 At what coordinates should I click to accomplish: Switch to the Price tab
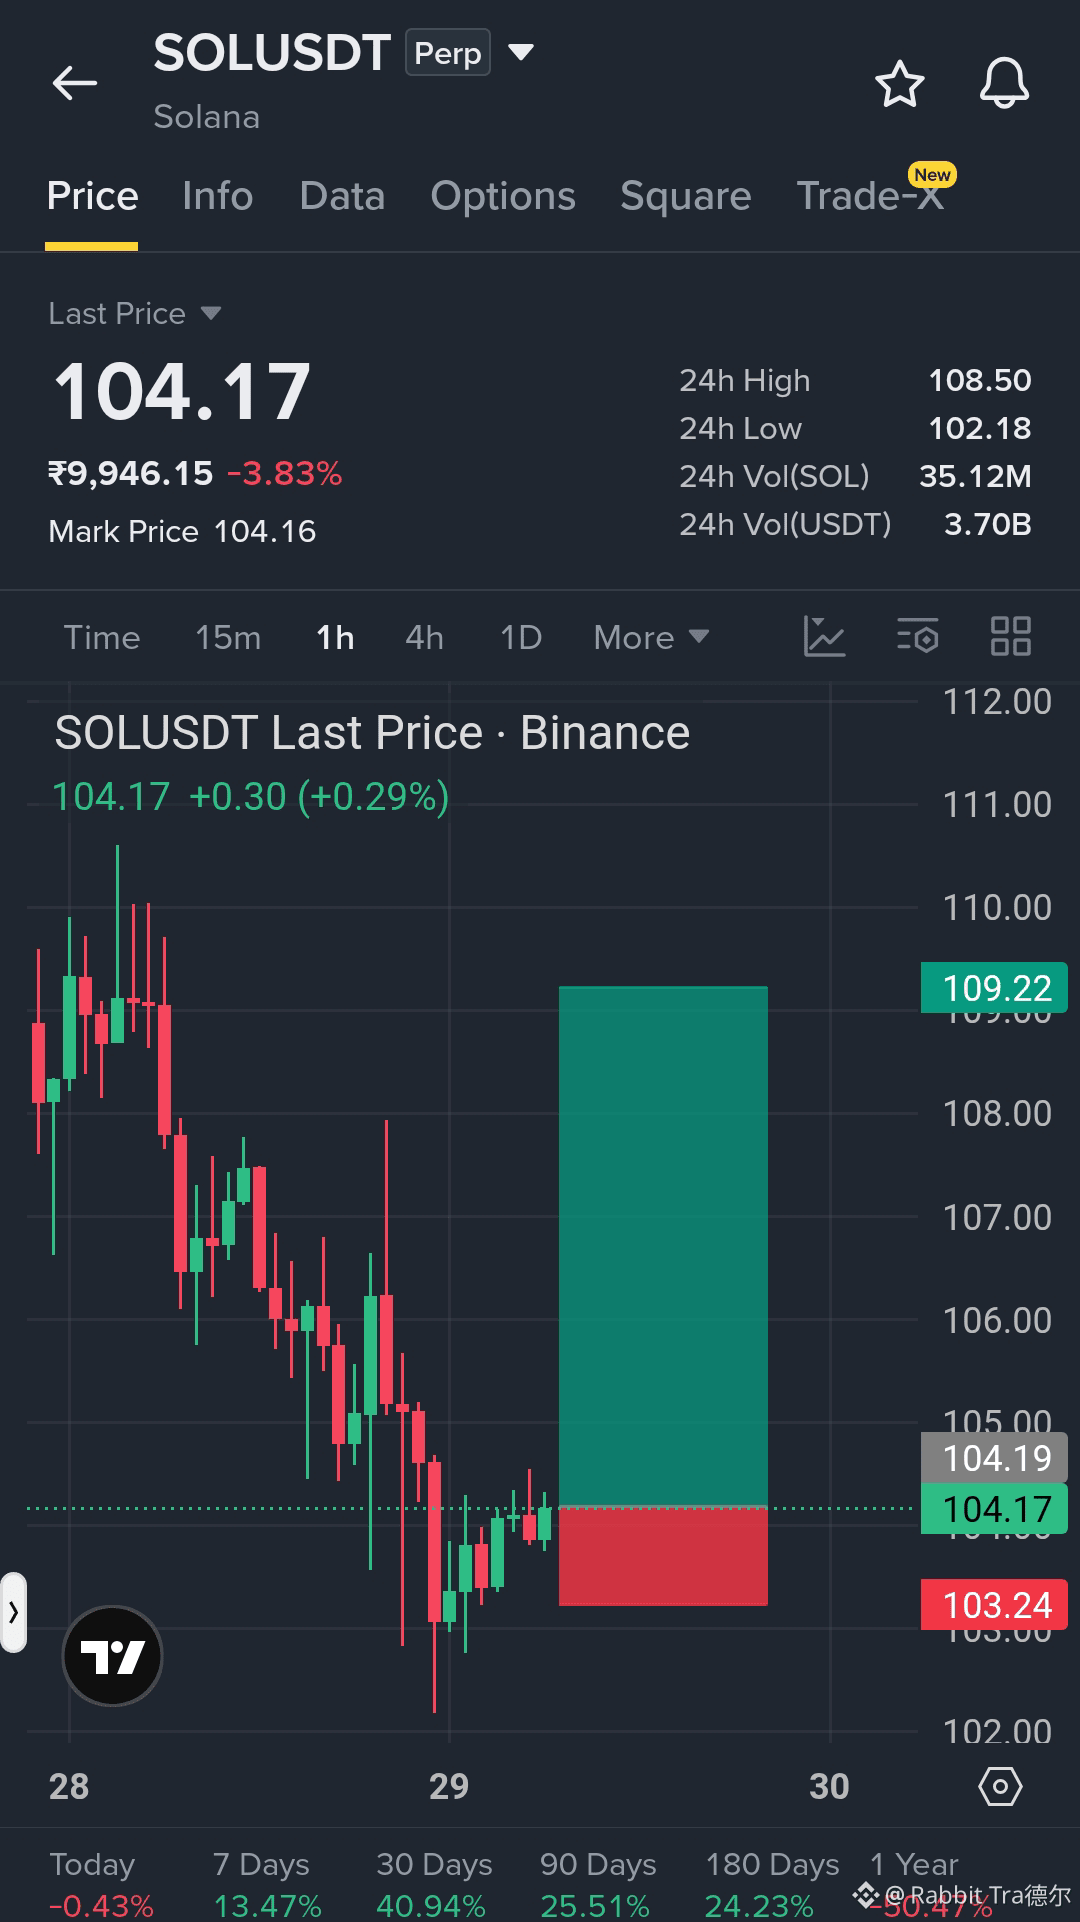click(x=92, y=196)
